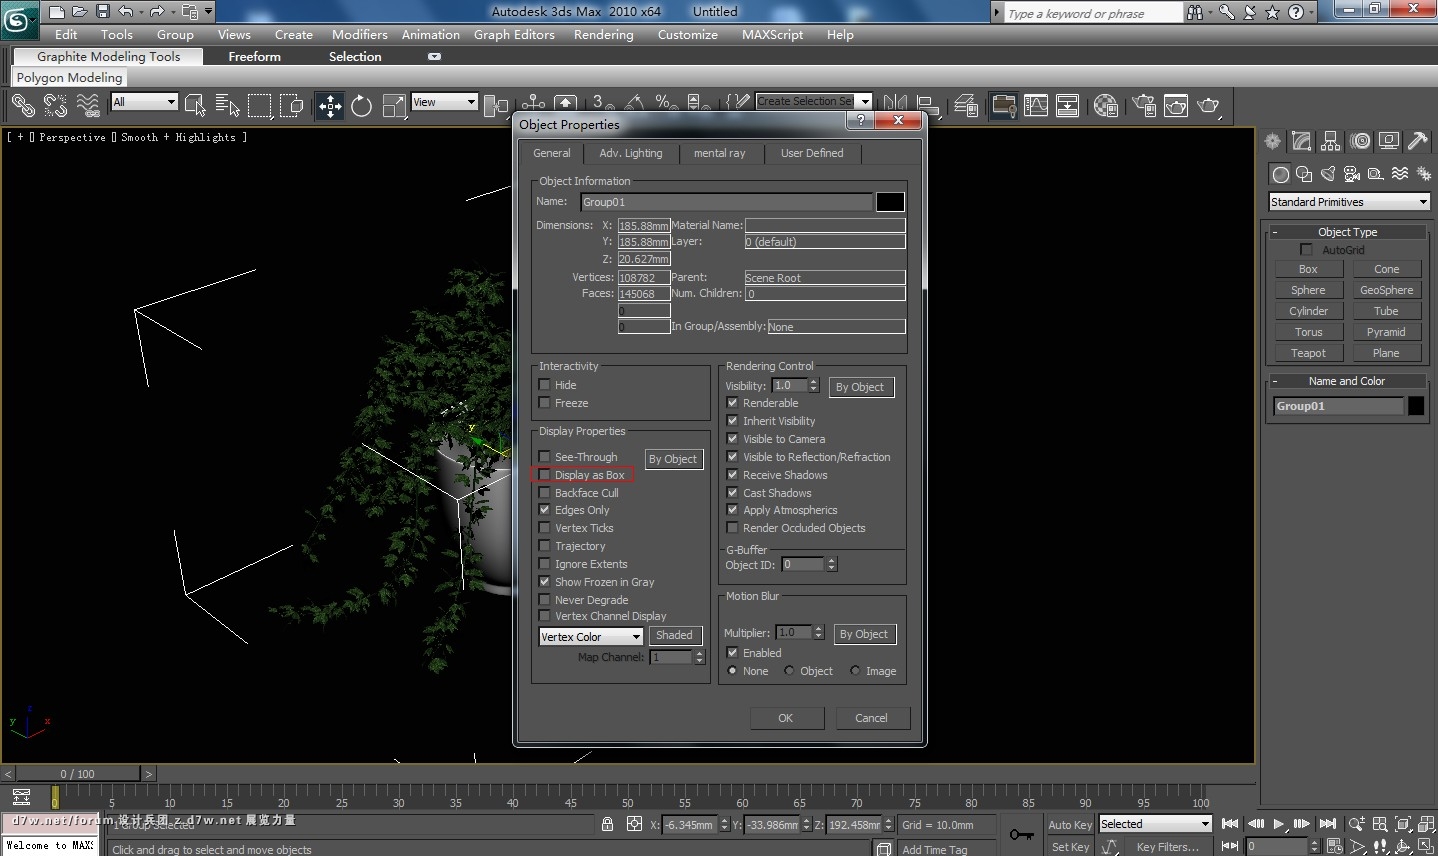The image size is (1438, 856).
Task: Activate Select and Uniform Scale tool
Action: pyautogui.click(x=394, y=105)
